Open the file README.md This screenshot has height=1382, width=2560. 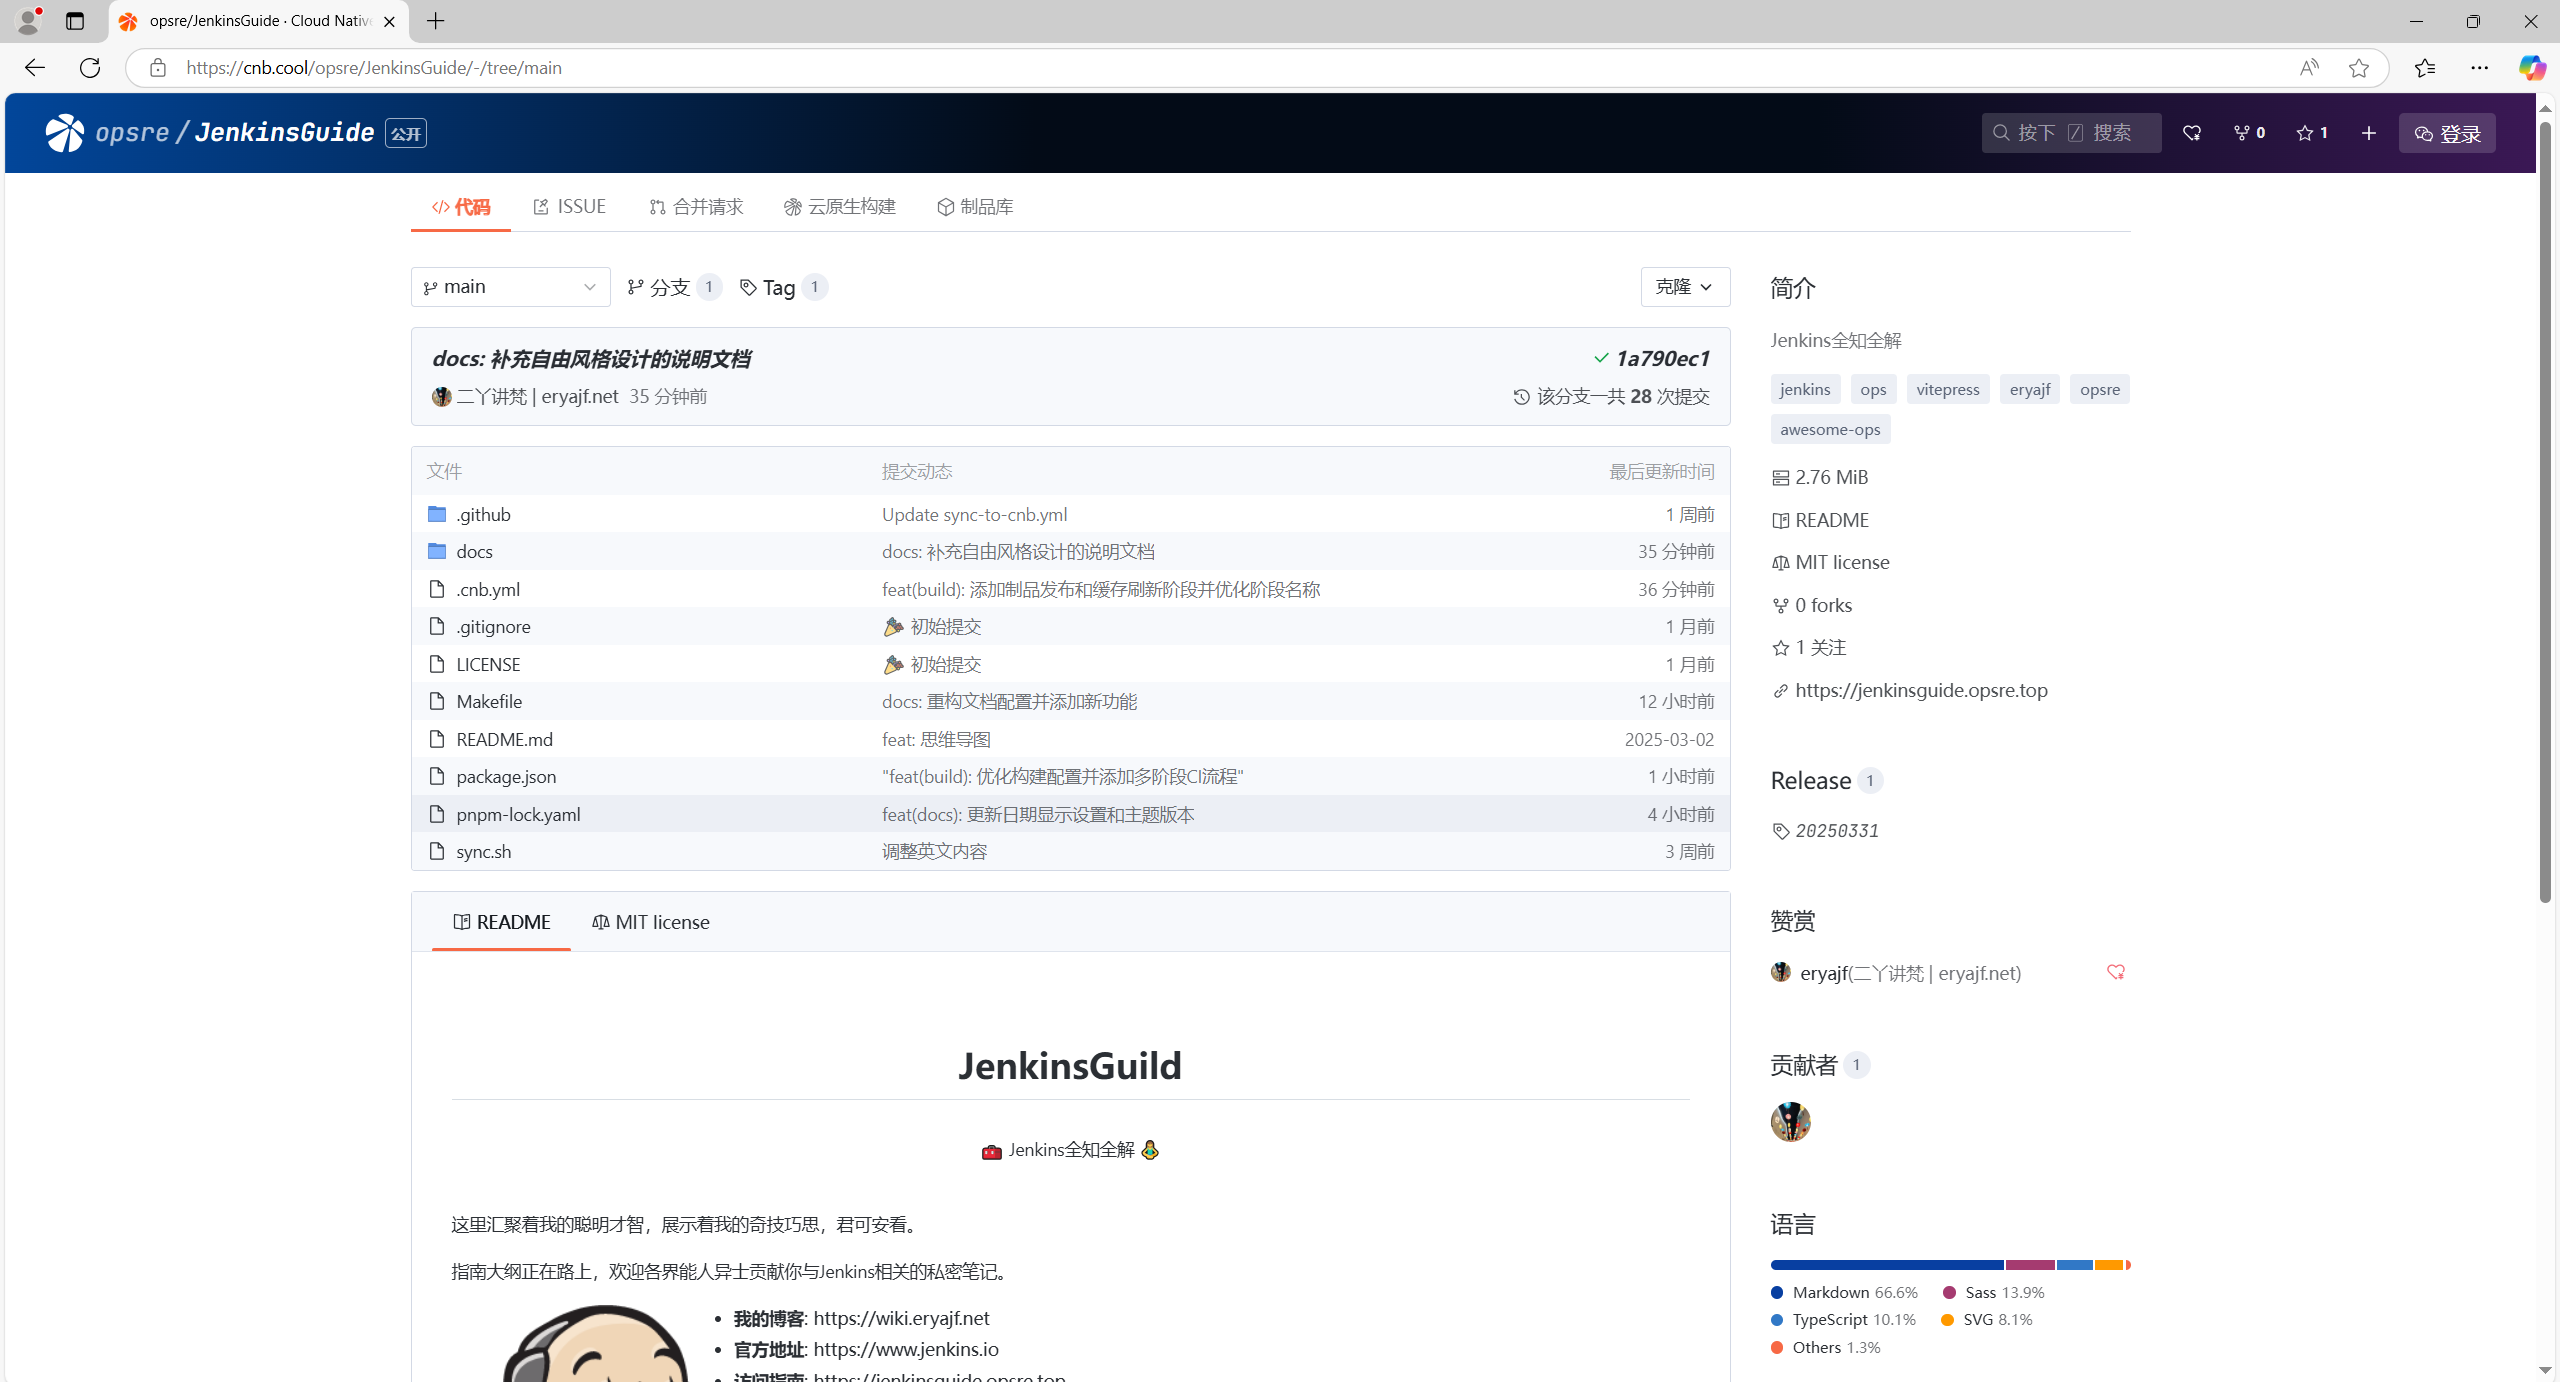504,739
